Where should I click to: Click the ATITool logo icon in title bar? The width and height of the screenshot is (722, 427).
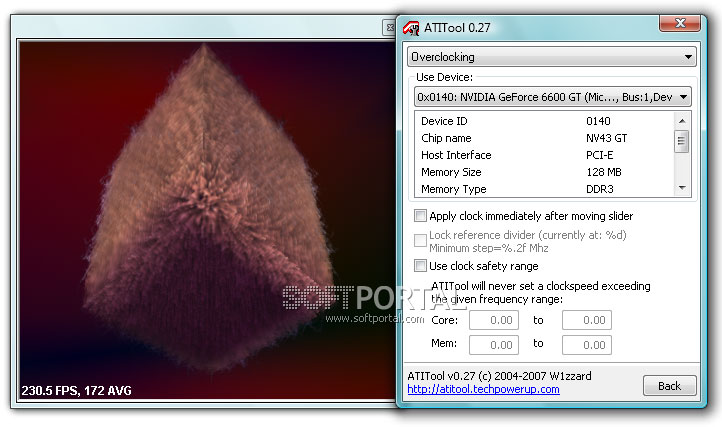[411, 28]
